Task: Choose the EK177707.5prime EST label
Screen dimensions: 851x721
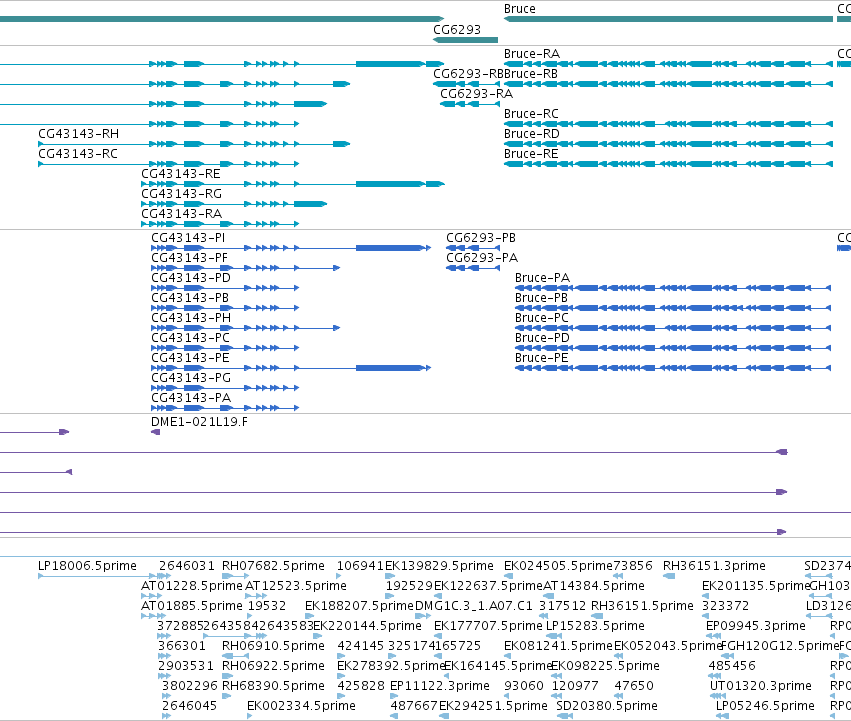Action: click(x=488, y=625)
